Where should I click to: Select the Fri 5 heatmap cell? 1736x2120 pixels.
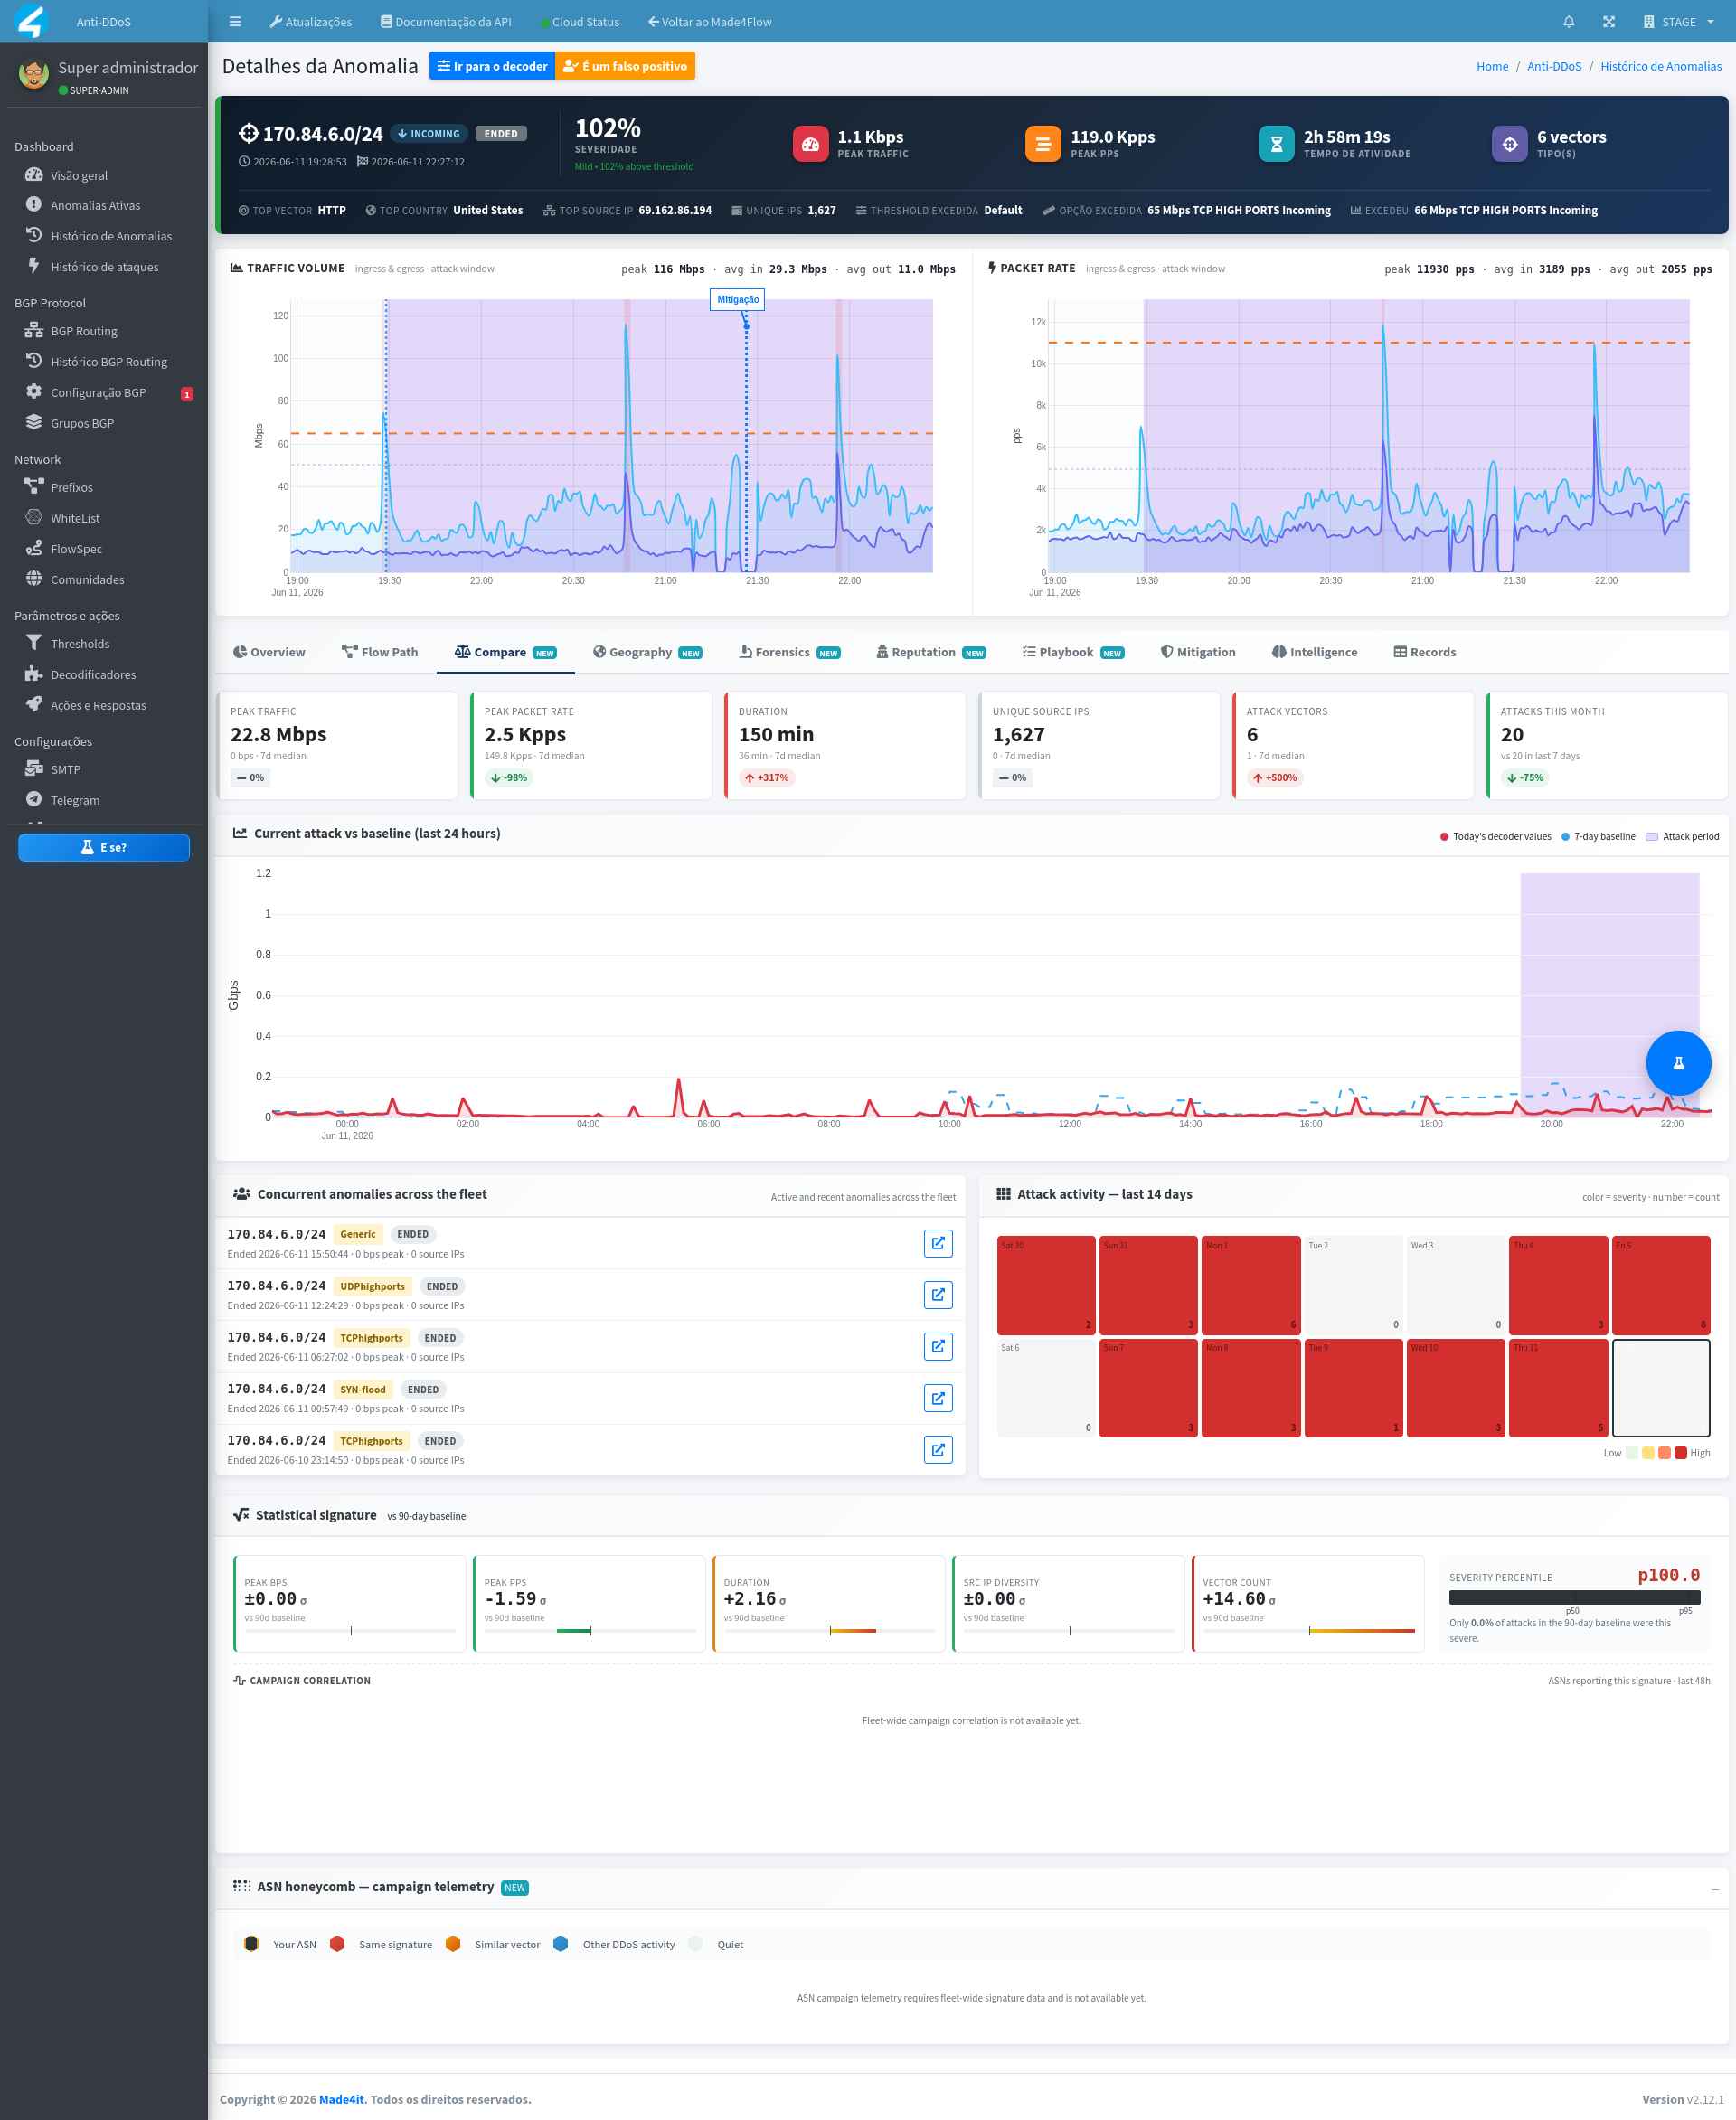[x=1660, y=1285]
